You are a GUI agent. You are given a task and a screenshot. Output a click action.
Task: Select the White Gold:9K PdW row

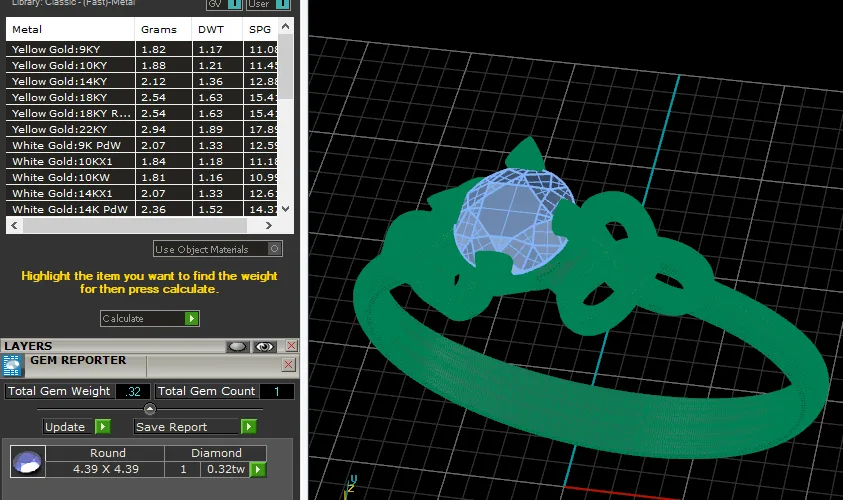pos(142,145)
